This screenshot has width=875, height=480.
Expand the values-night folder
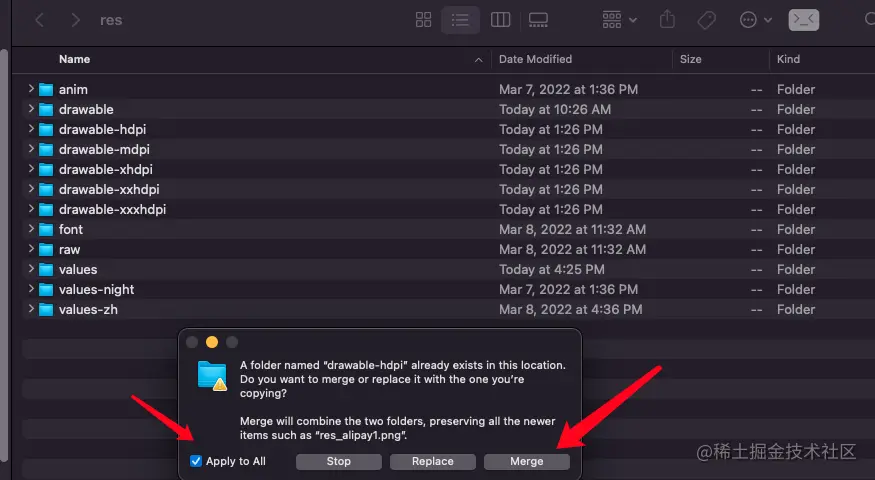(x=31, y=289)
